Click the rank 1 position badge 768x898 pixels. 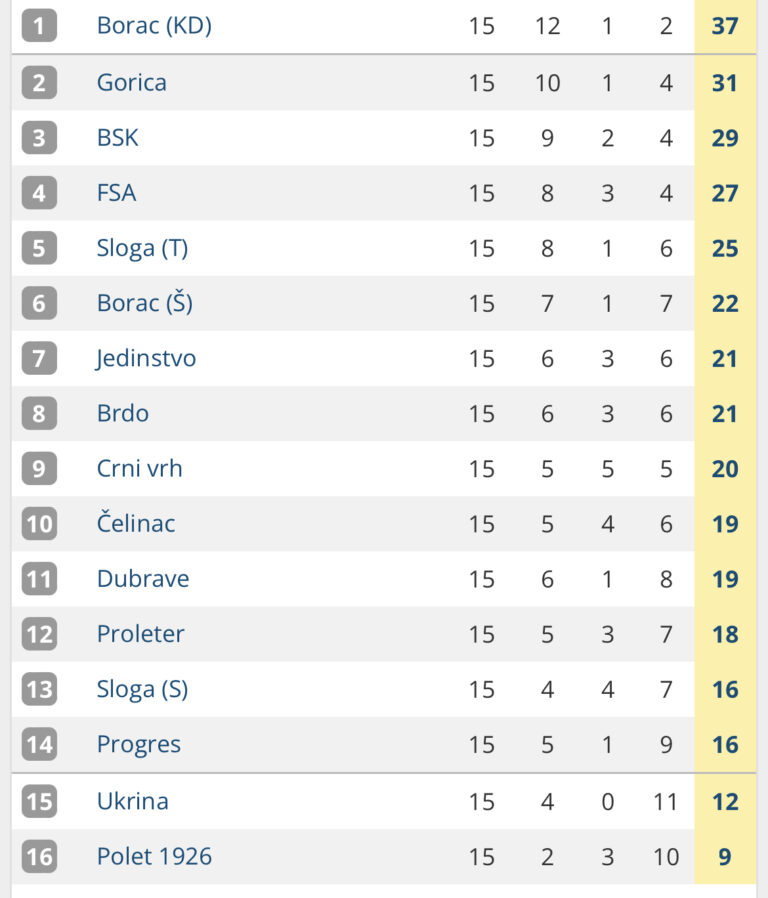tap(40, 26)
